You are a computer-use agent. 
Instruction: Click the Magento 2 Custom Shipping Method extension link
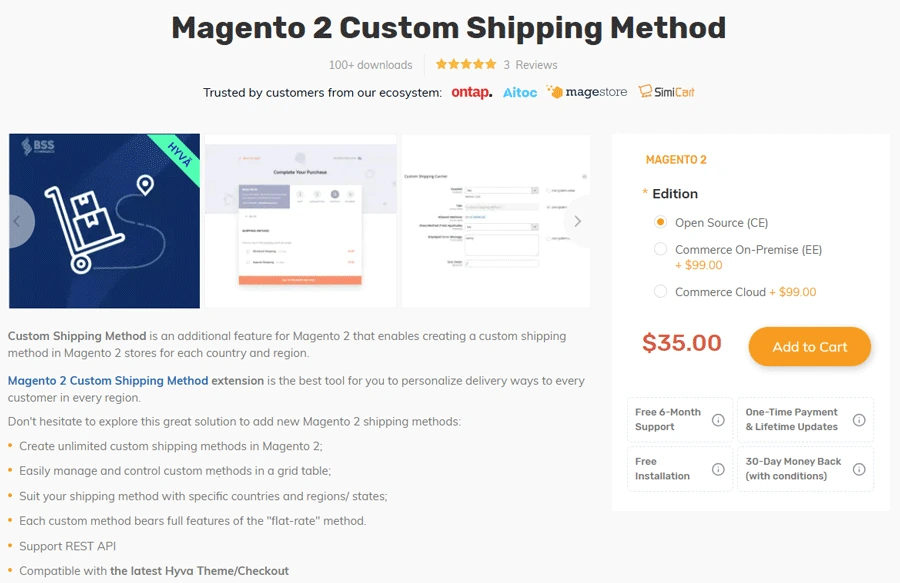tap(103, 380)
